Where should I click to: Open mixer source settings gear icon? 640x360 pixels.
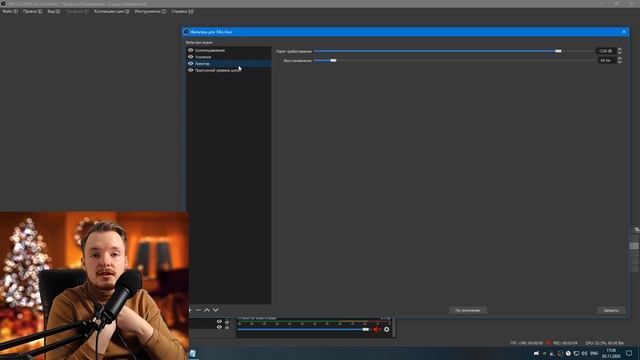click(x=387, y=329)
